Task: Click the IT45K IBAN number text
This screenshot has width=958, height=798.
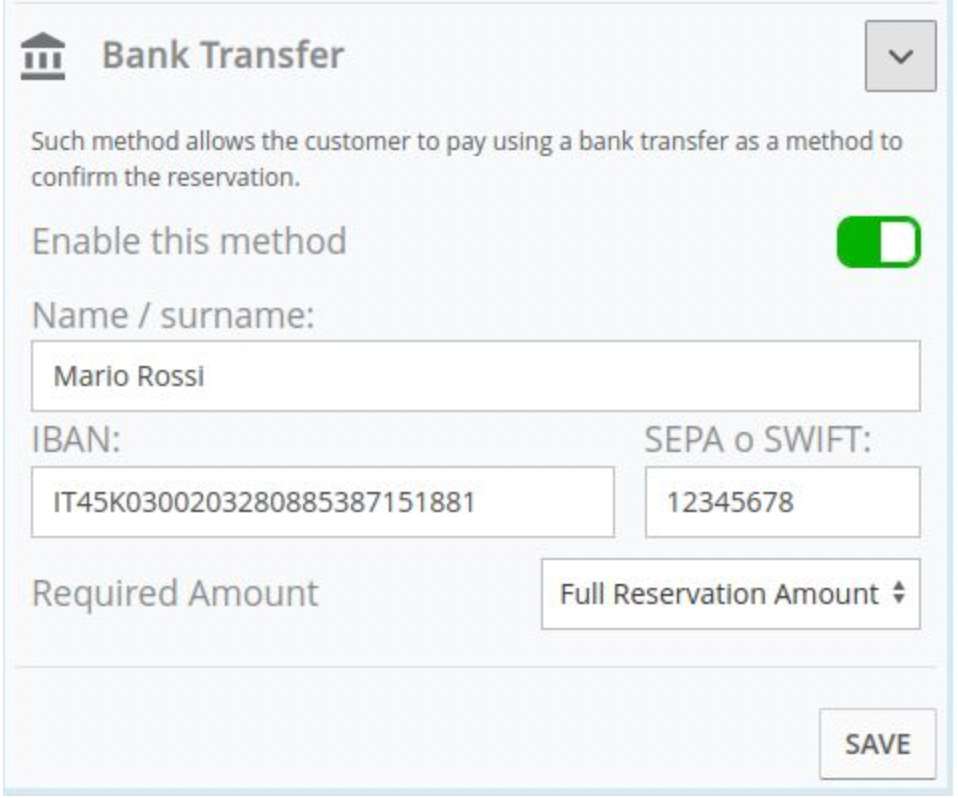Action: (x=265, y=502)
